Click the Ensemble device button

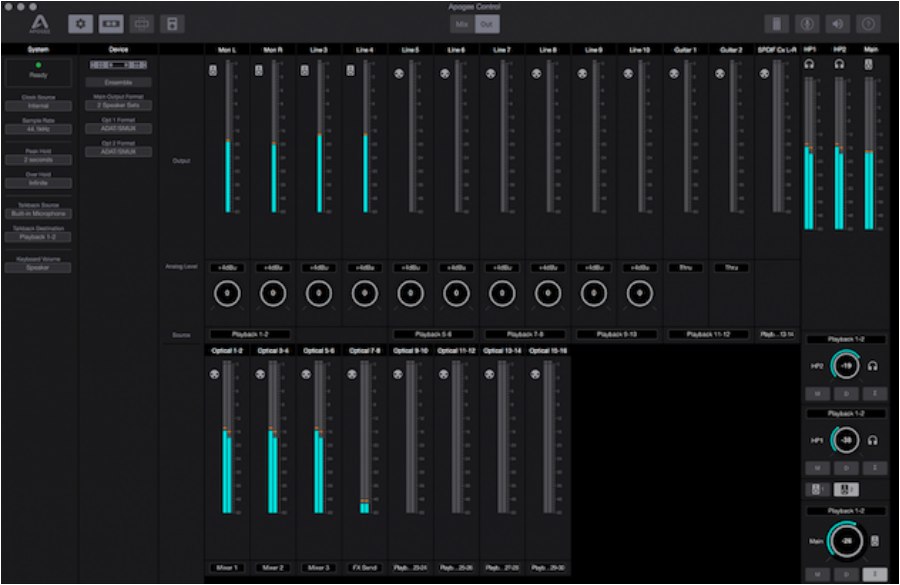[118, 82]
